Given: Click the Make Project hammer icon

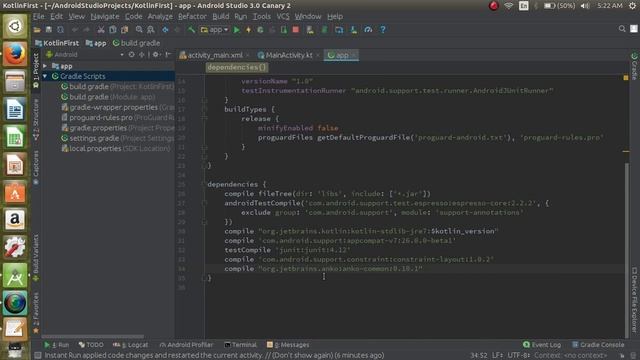Looking at the screenshot, I should pos(191,30).
